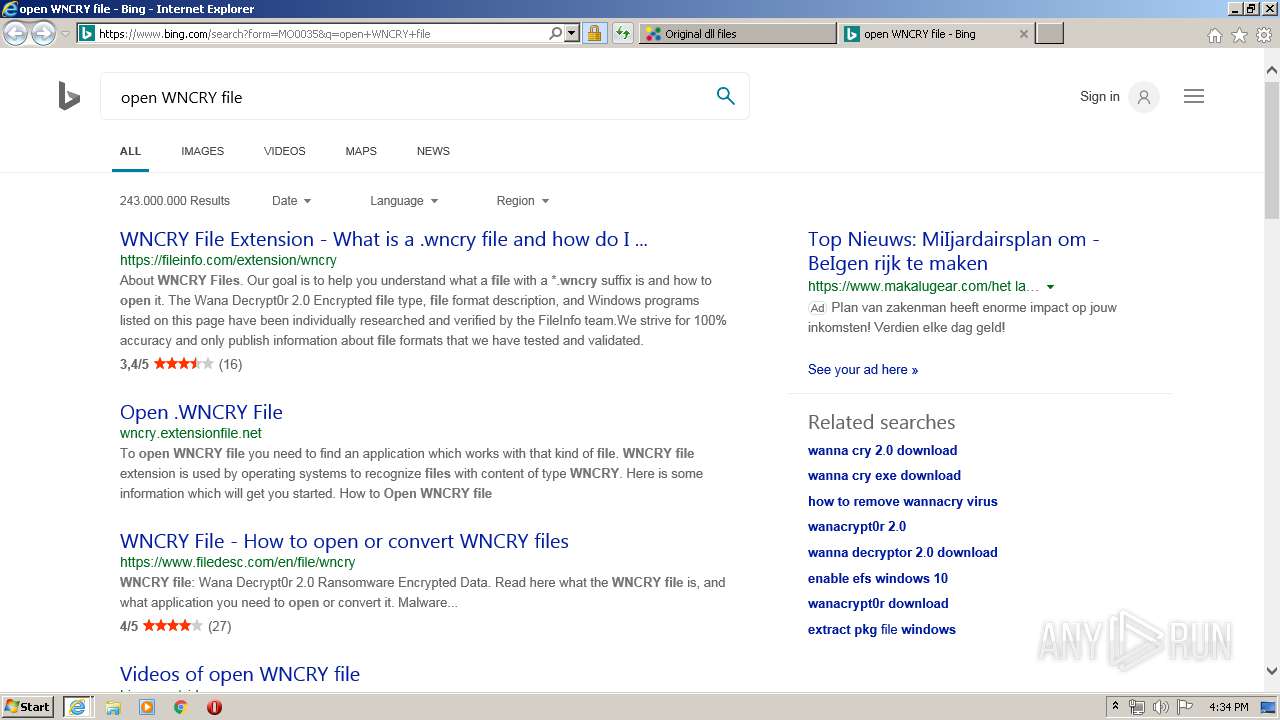Open the 'Open .WNCRY File' result
This screenshot has width=1280, height=720.
(201, 412)
